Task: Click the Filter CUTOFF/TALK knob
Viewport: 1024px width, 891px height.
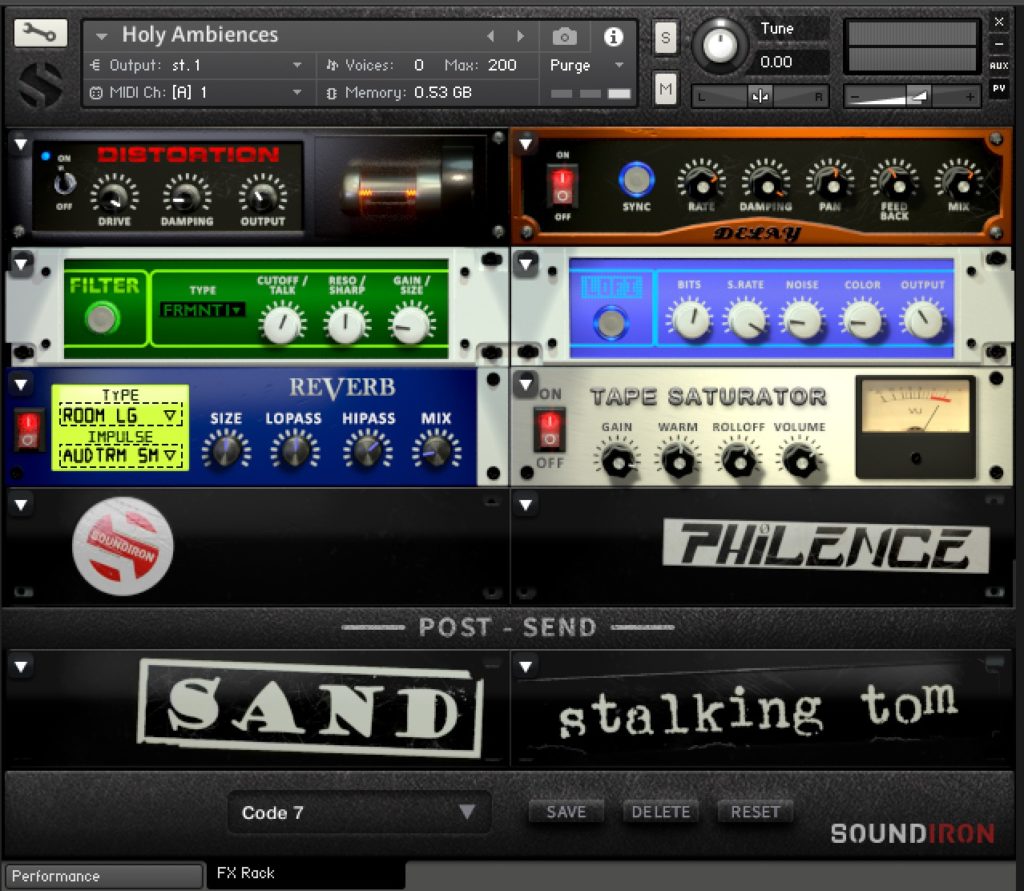Action: [282, 323]
